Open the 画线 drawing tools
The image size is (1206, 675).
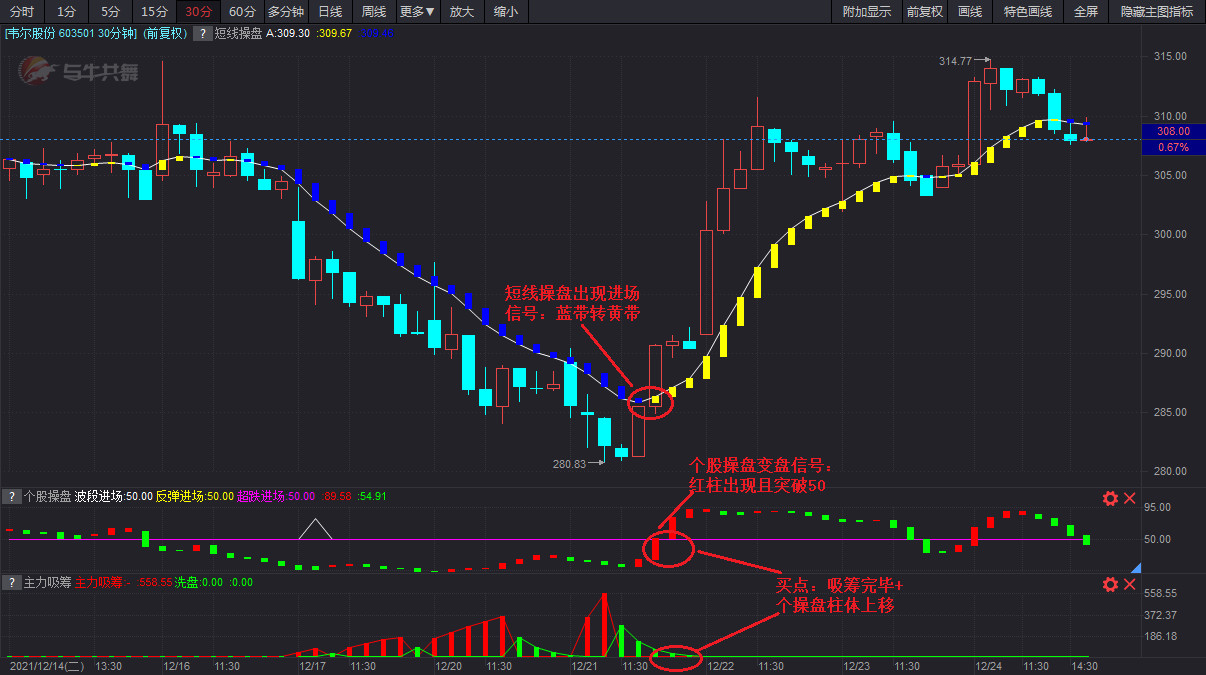(970, 12)
